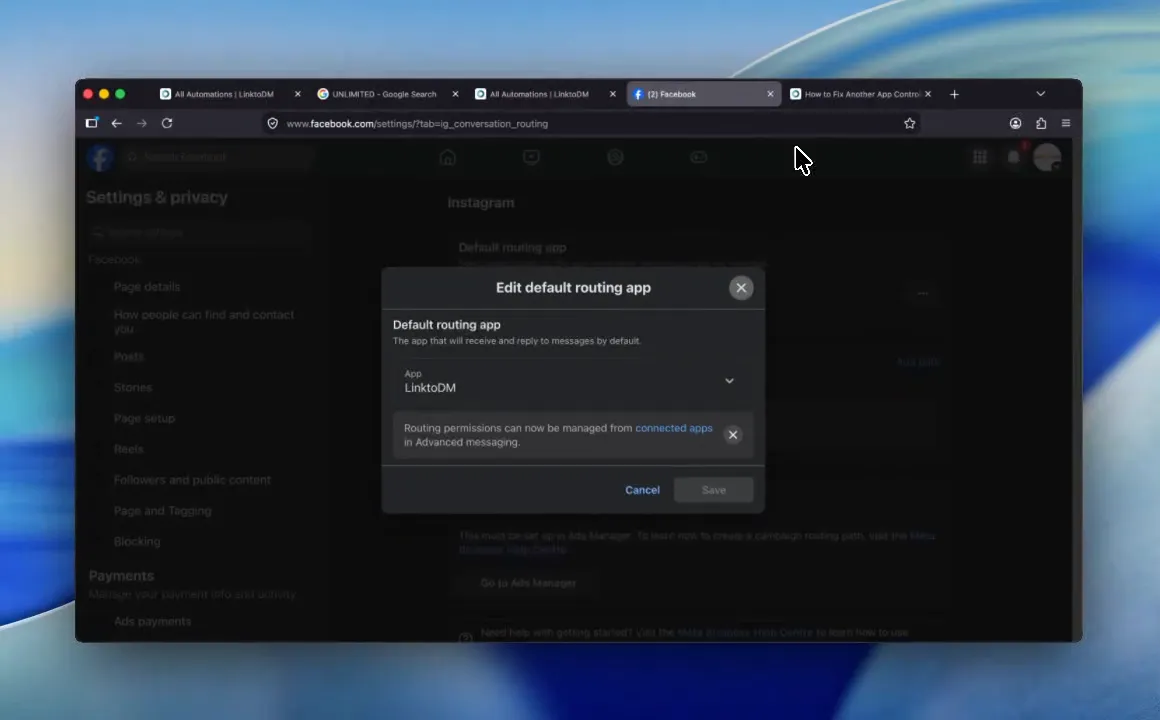Viewport: 1160px width, 720px height.
Task: Select Blocking in settings sidebar
Action: coord(137,542)
